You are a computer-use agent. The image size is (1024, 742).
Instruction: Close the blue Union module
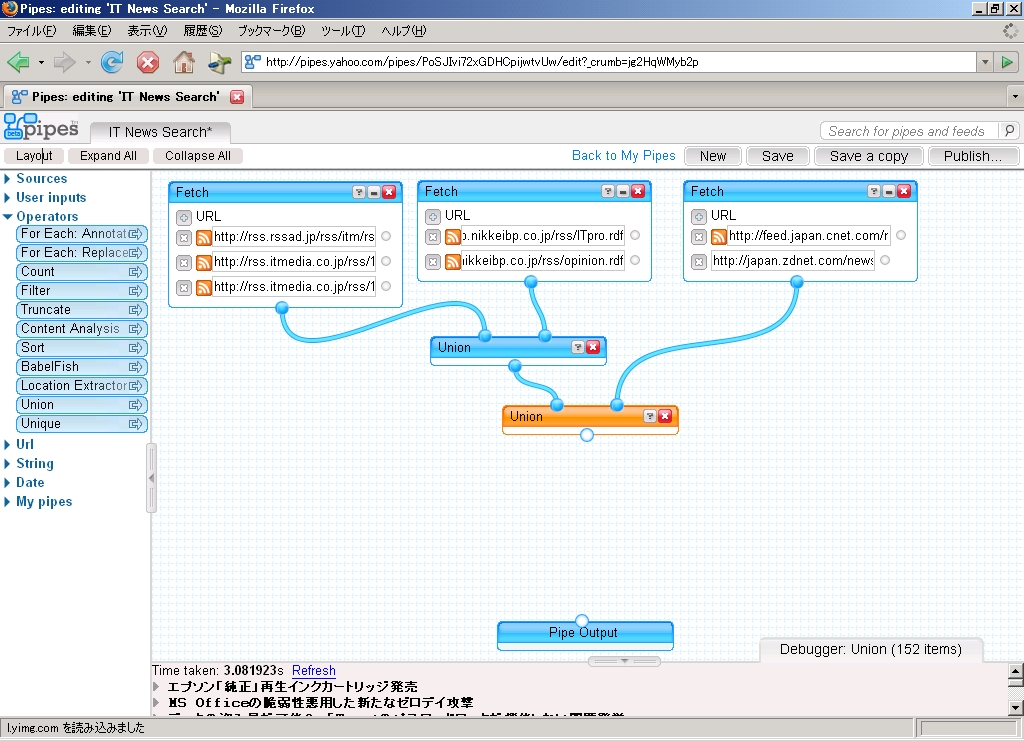click(593, 347)
